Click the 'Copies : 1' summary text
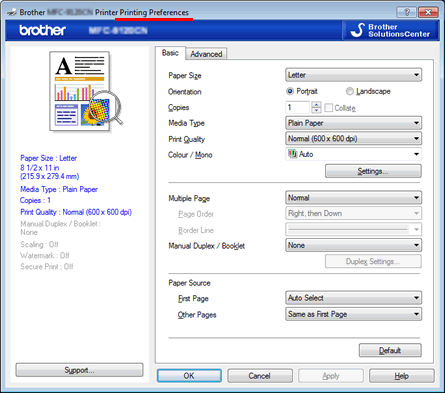 click(x=35, y=200)
